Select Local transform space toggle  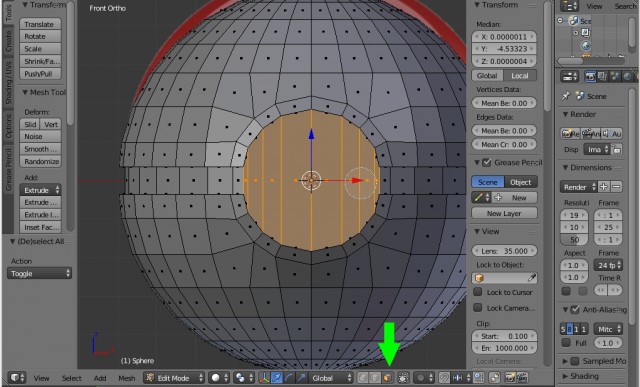(520, 76)
